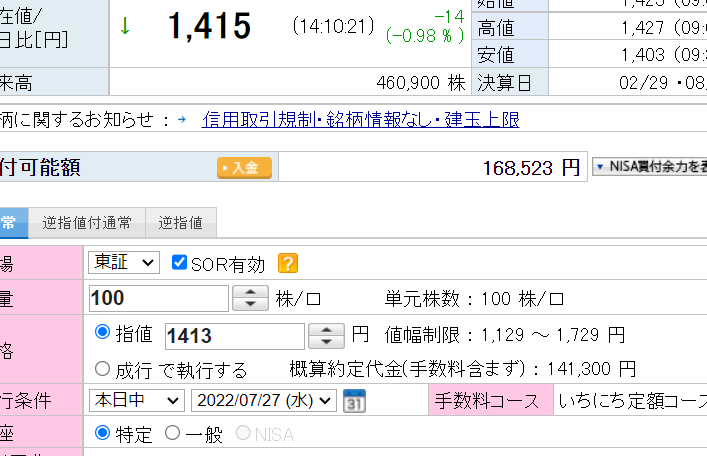Switch to 逆指値付通常 tab
Image resolution: width=707 pixels, height=456 pixels.
pos(86,223)
